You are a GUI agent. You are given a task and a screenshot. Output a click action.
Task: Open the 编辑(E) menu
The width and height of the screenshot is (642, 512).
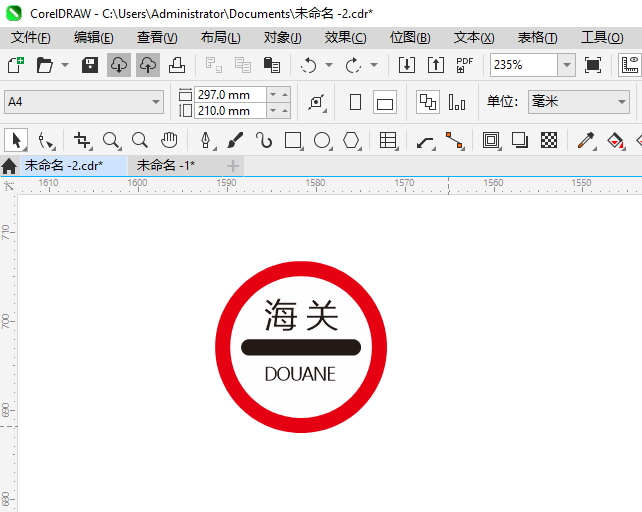click(94, 38)
